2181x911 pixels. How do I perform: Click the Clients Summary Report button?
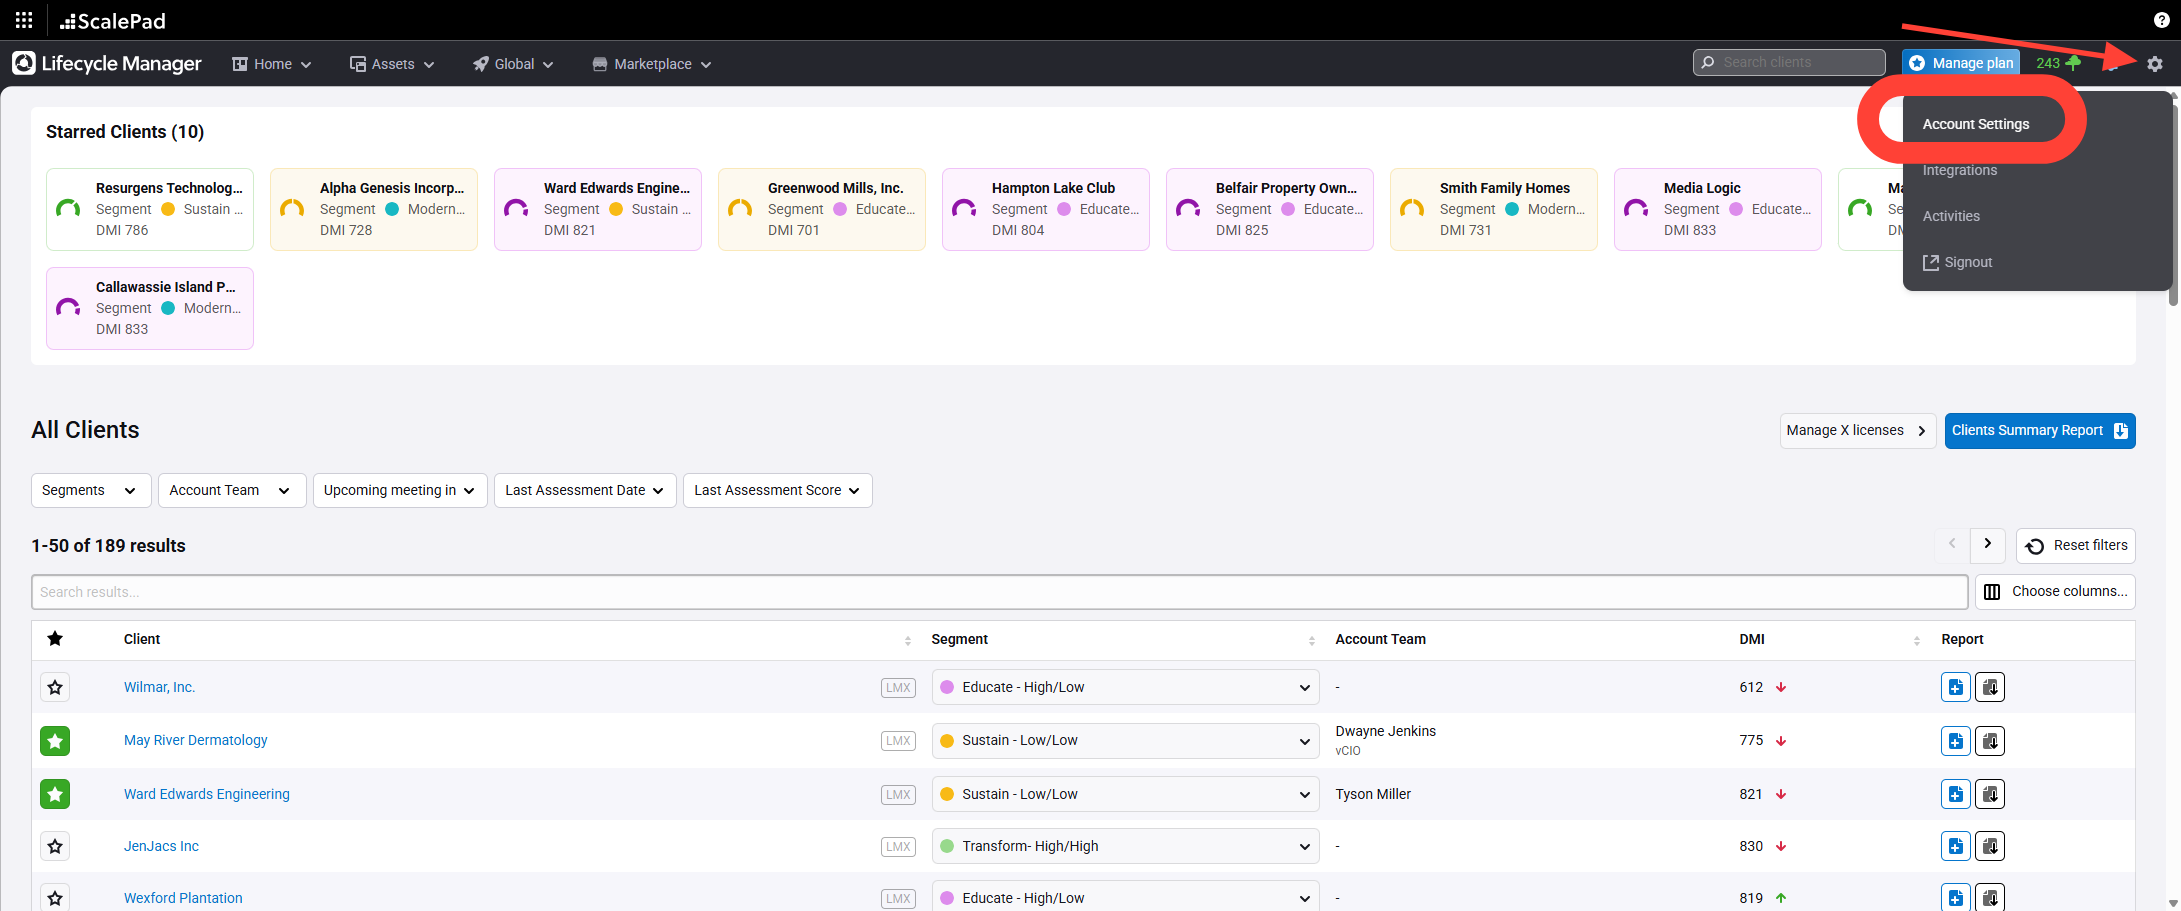(2039, 431)
